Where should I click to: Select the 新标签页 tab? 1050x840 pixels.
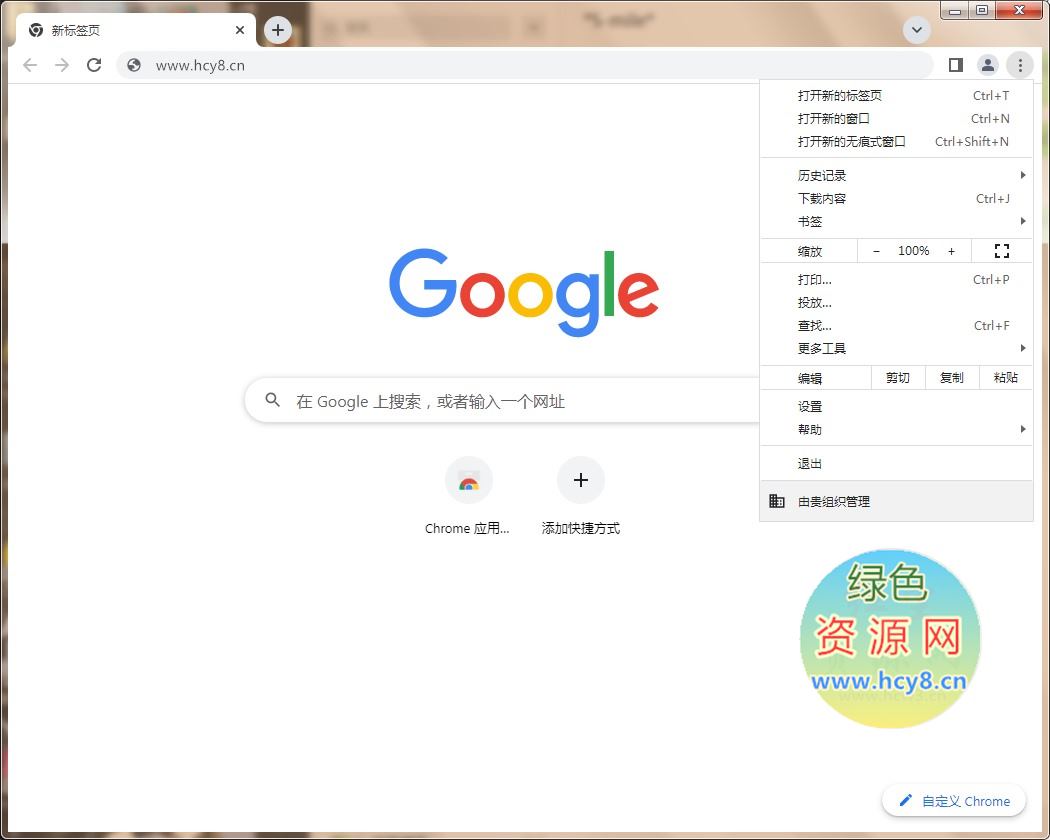click(x=135, y=30)
